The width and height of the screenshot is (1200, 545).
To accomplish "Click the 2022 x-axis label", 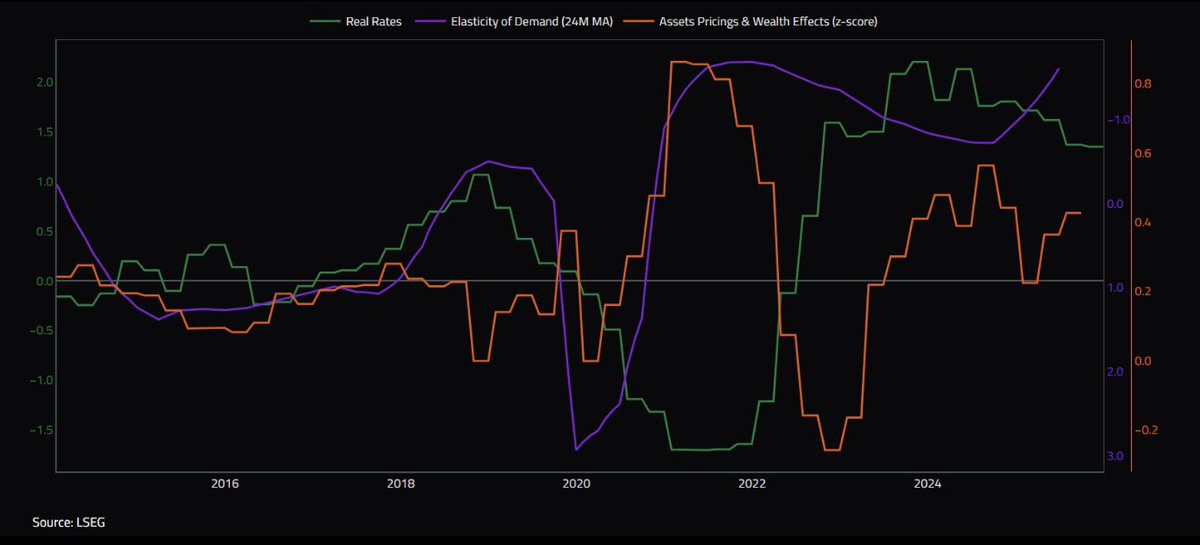I will pos(752,485).
